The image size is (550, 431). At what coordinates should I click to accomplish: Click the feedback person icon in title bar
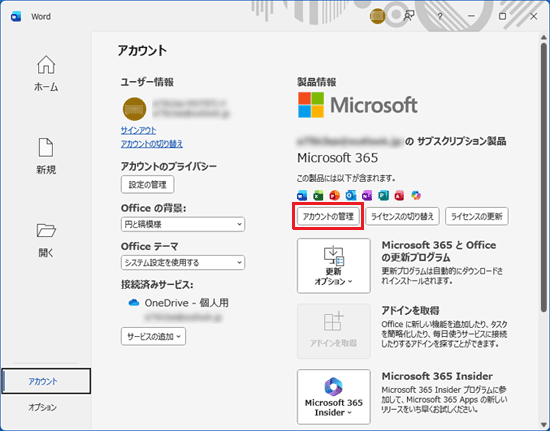[409, 16]
